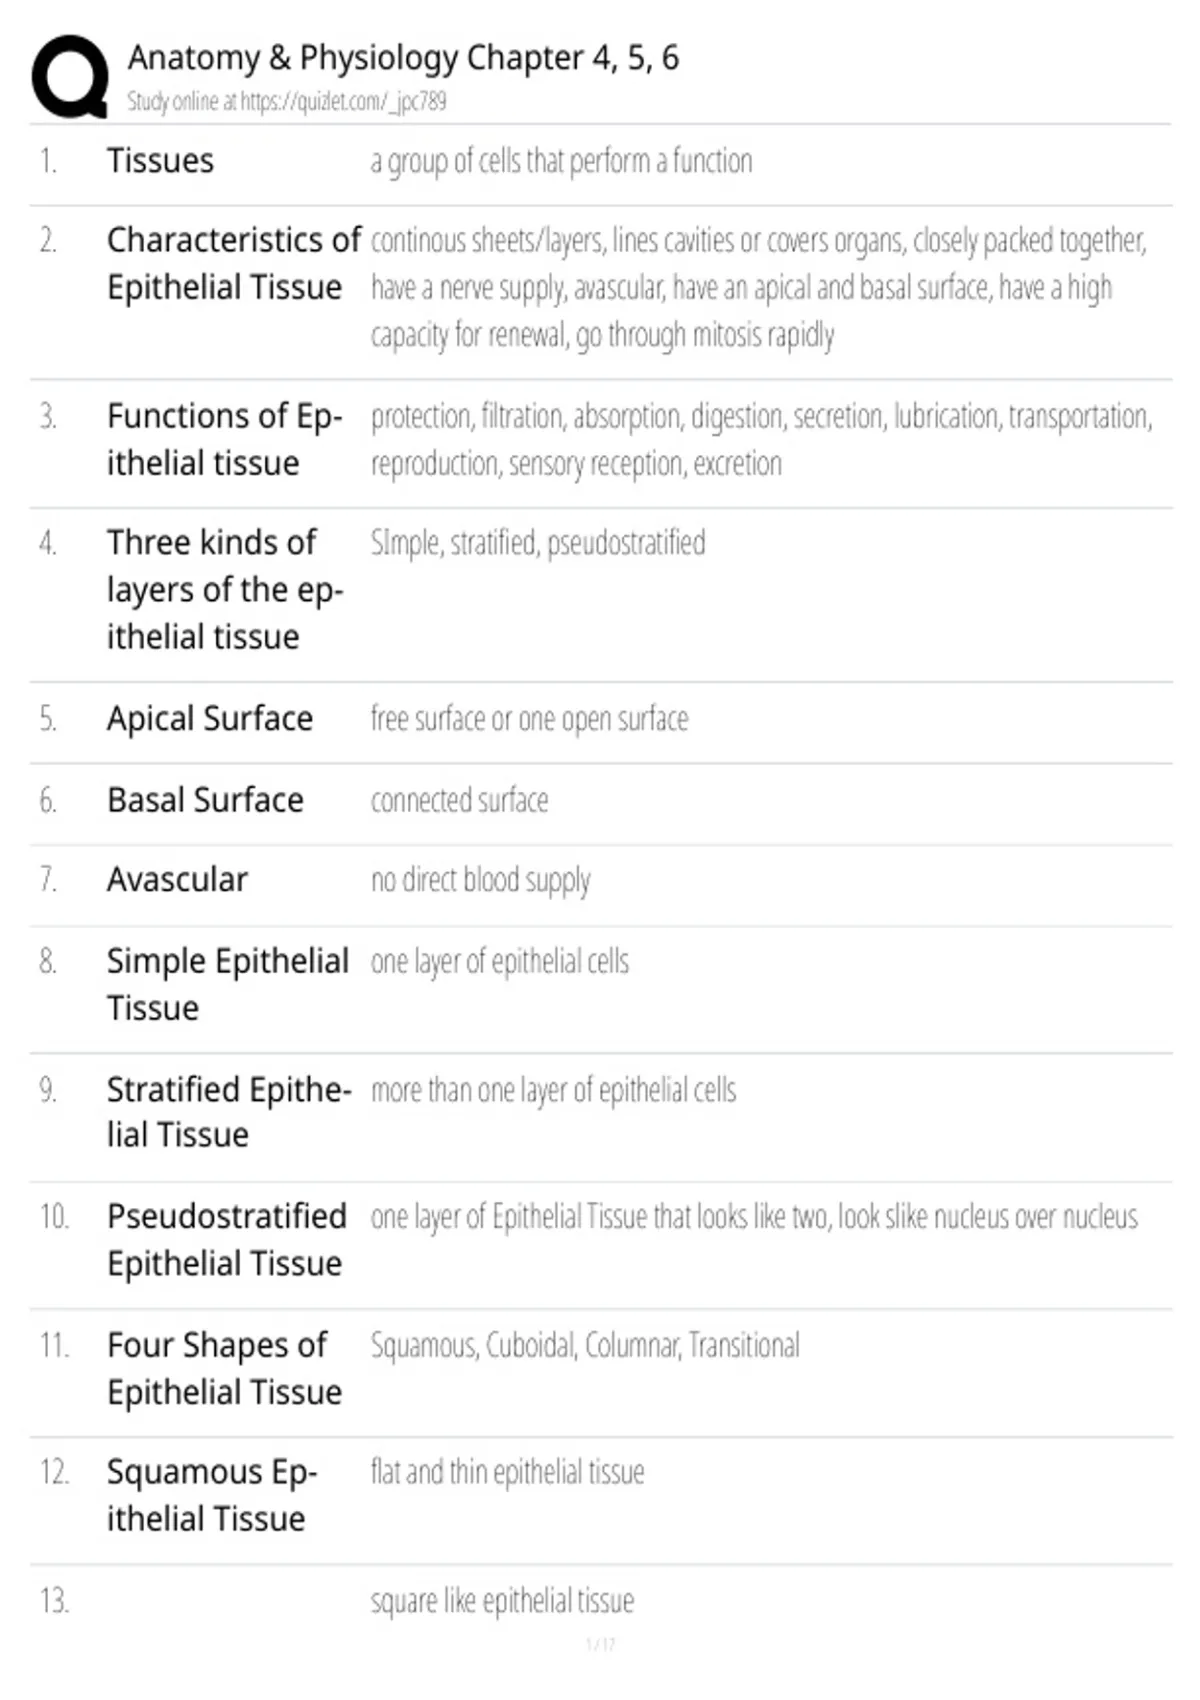Screen dimensions: 1200x1700
Task: Click definition 'no direct blood supply'
Action: [x=480, y=880]
